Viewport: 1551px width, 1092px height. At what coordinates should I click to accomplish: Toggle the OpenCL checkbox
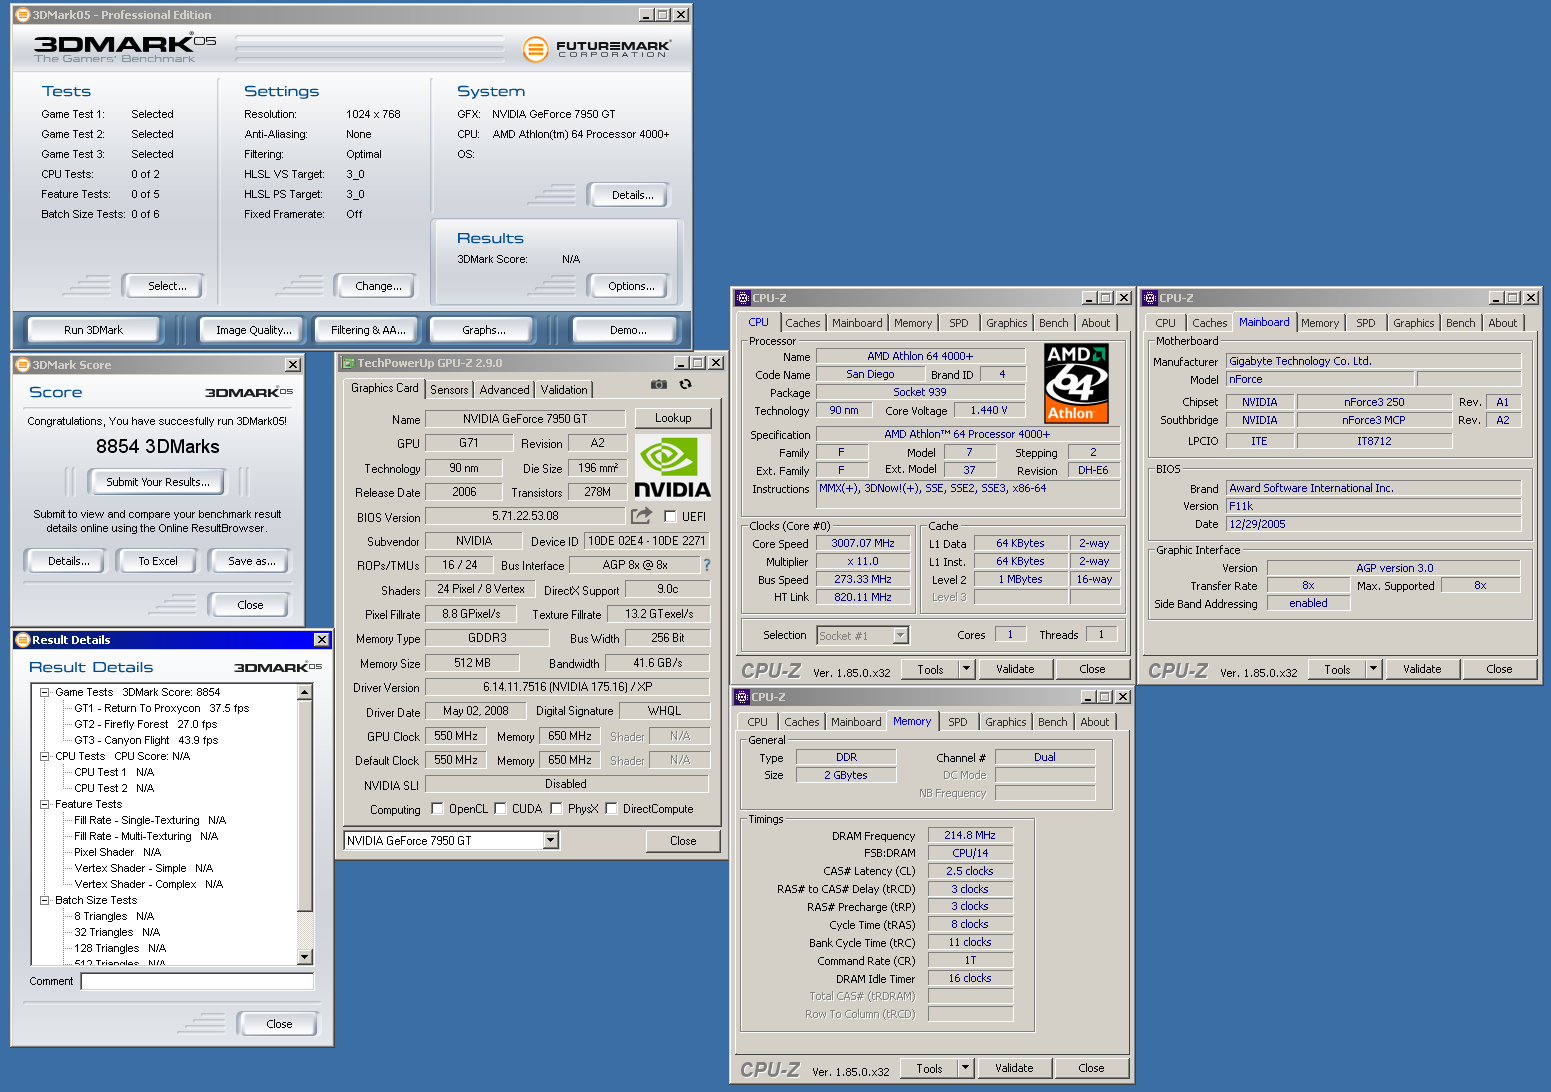point(437,809)
